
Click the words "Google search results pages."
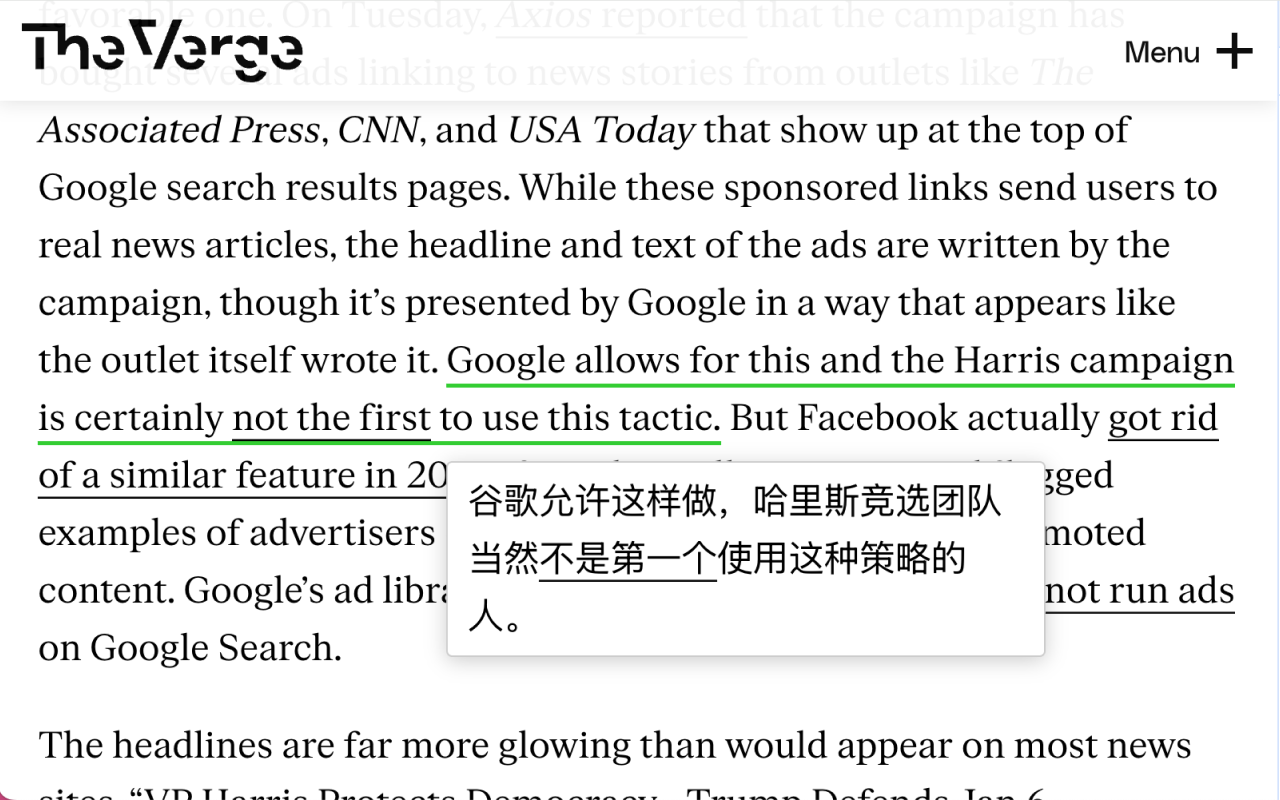274,188
